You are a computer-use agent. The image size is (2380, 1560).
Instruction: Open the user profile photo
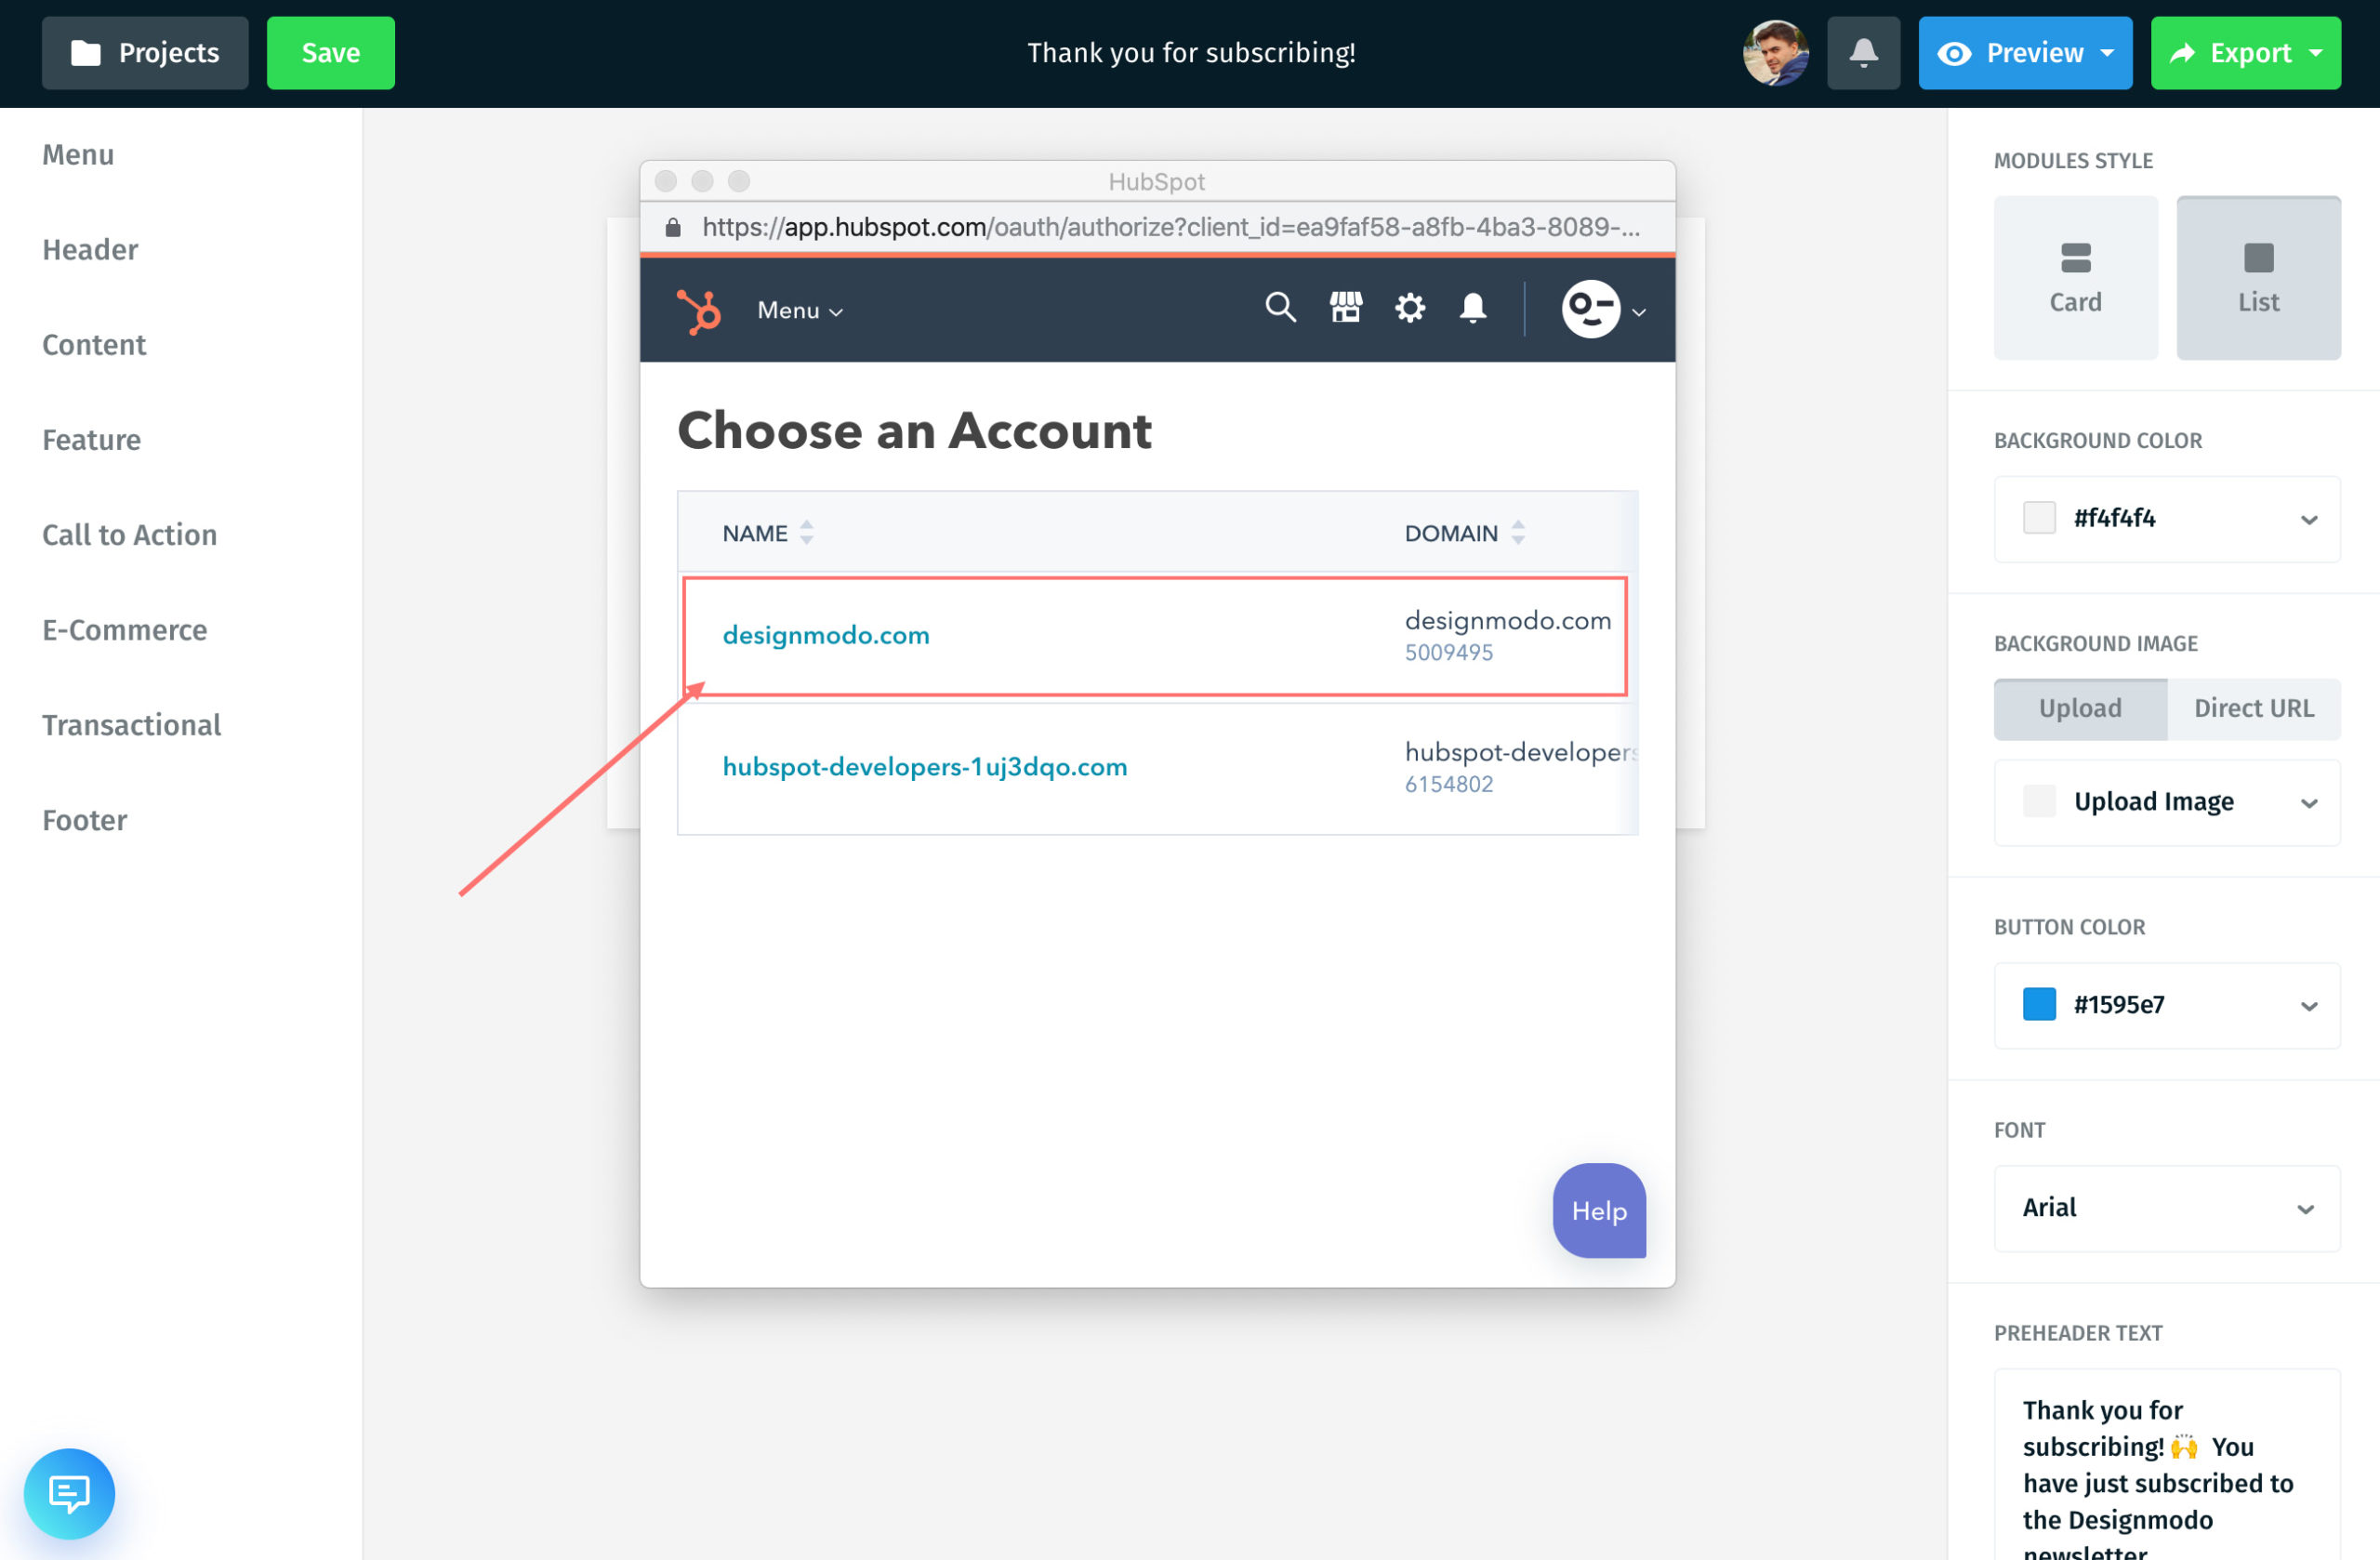(1776, 53)
